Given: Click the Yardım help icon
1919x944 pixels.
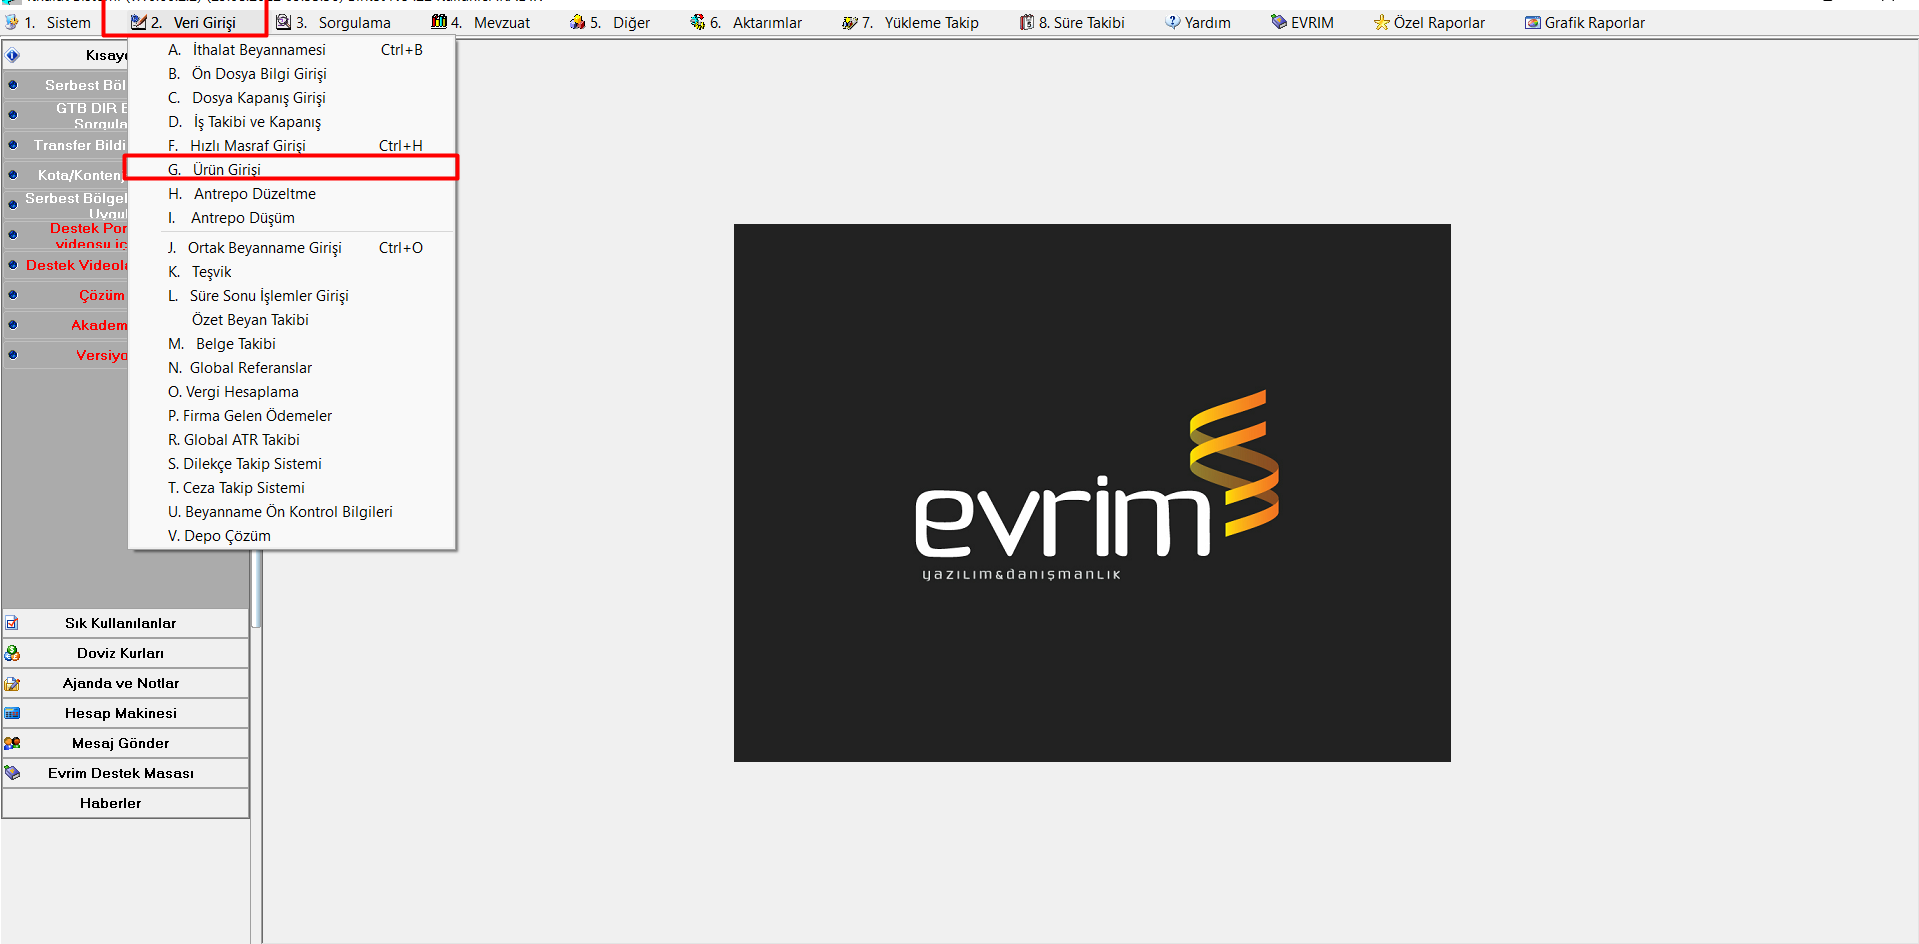Looking at the screenshot, I should [x=1173, y=22].
